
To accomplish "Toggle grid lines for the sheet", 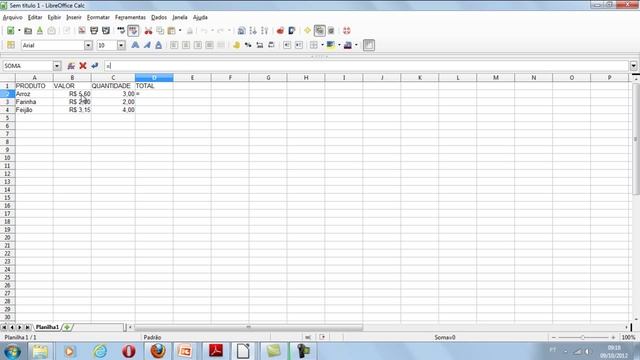I will (369, 45).
